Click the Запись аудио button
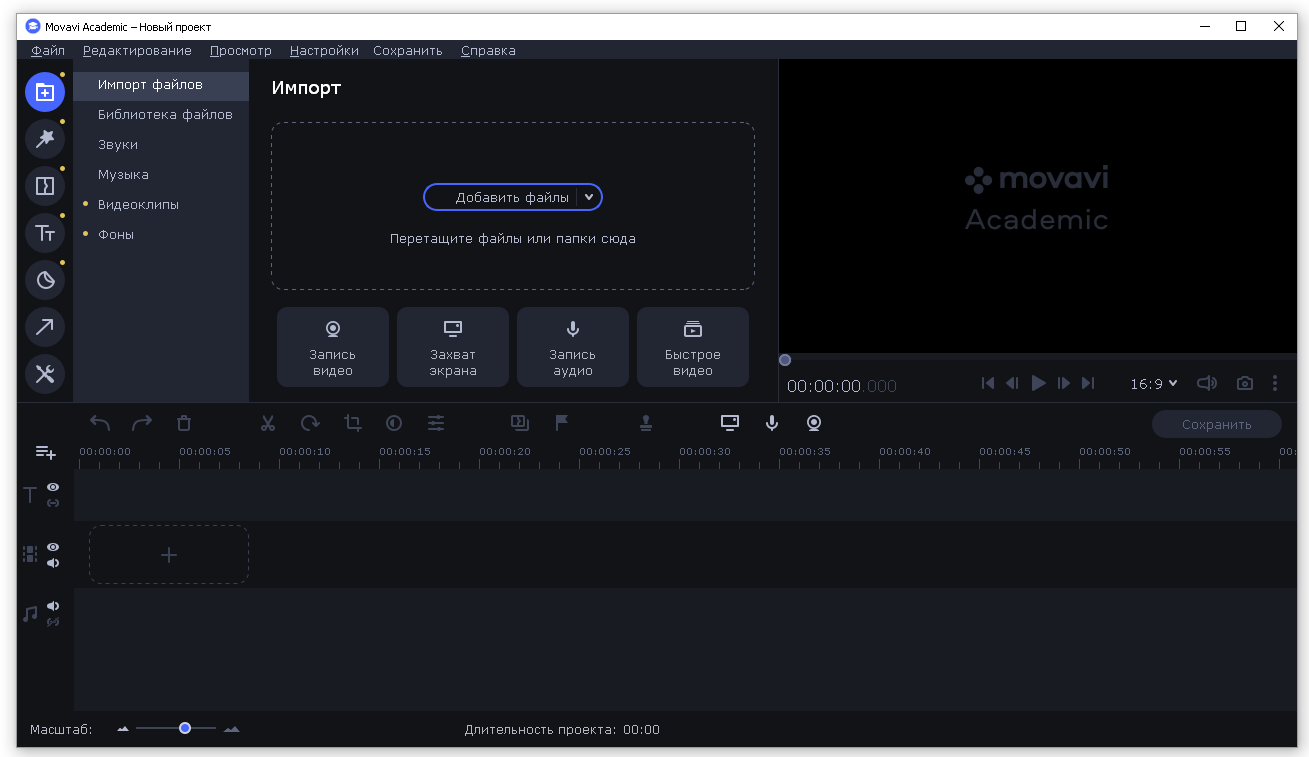The width and height of the screenshot is (1309, 757). 573,347
